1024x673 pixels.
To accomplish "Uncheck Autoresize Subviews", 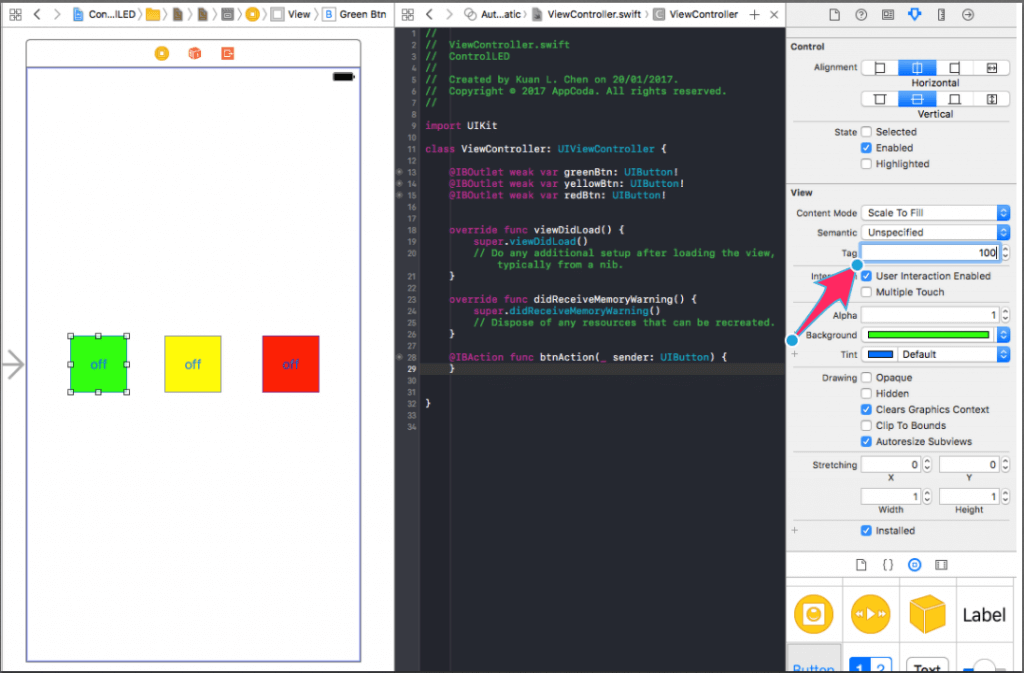I will (x=866, y=442).
